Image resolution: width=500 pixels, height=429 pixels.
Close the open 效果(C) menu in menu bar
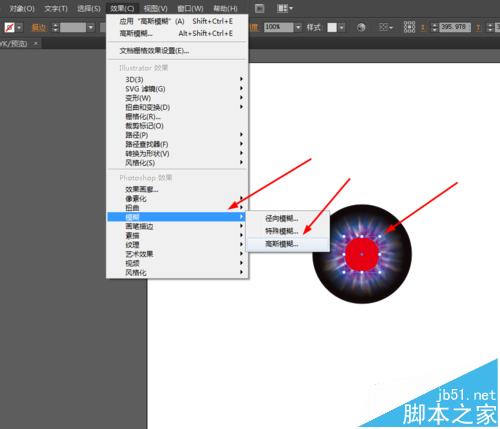(122, 8)
